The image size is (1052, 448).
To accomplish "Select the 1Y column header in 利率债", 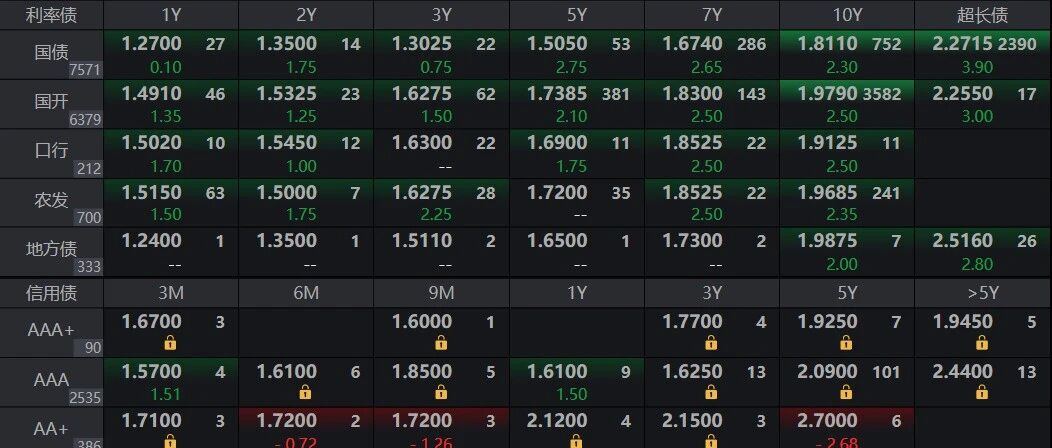I will click(170, 15).
